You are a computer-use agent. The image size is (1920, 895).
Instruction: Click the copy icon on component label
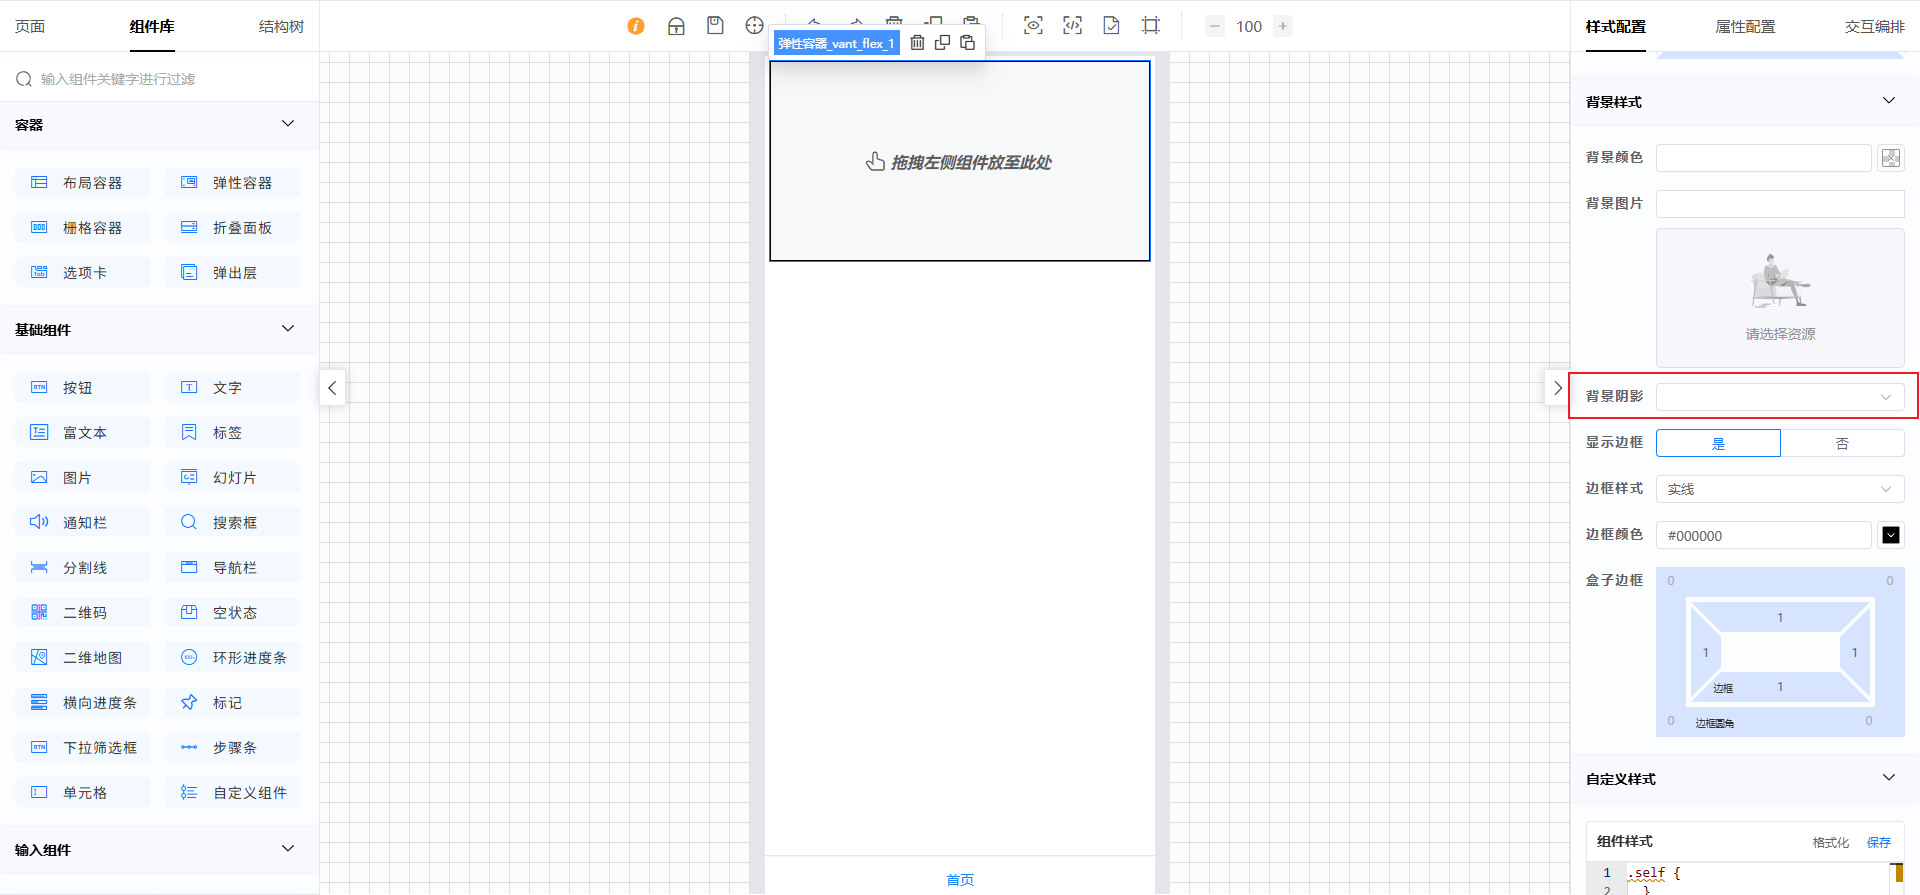tap(942, 43)
